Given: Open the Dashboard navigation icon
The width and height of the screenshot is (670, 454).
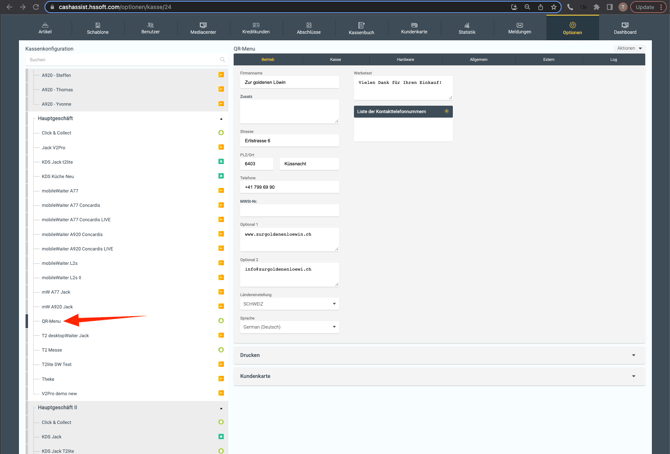Looking at the screenshot, I should pos(625,28).
